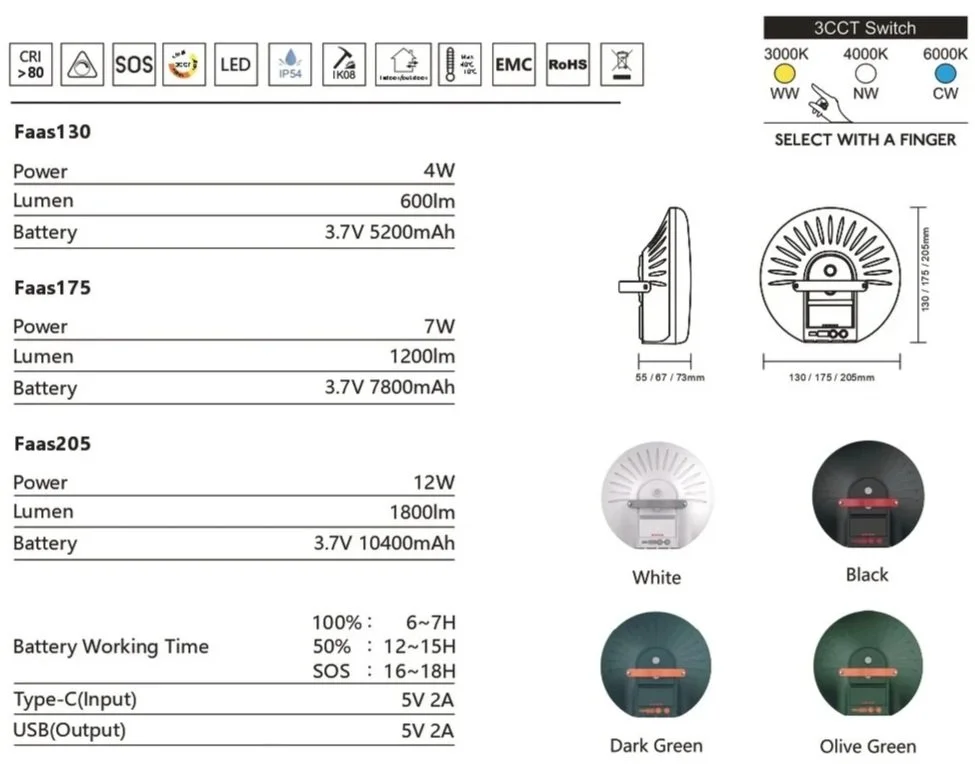The height and width of the screenshot is (764, 975).
Task: Select the yellow 3000K warm white circle
Action: click(785, 74)
